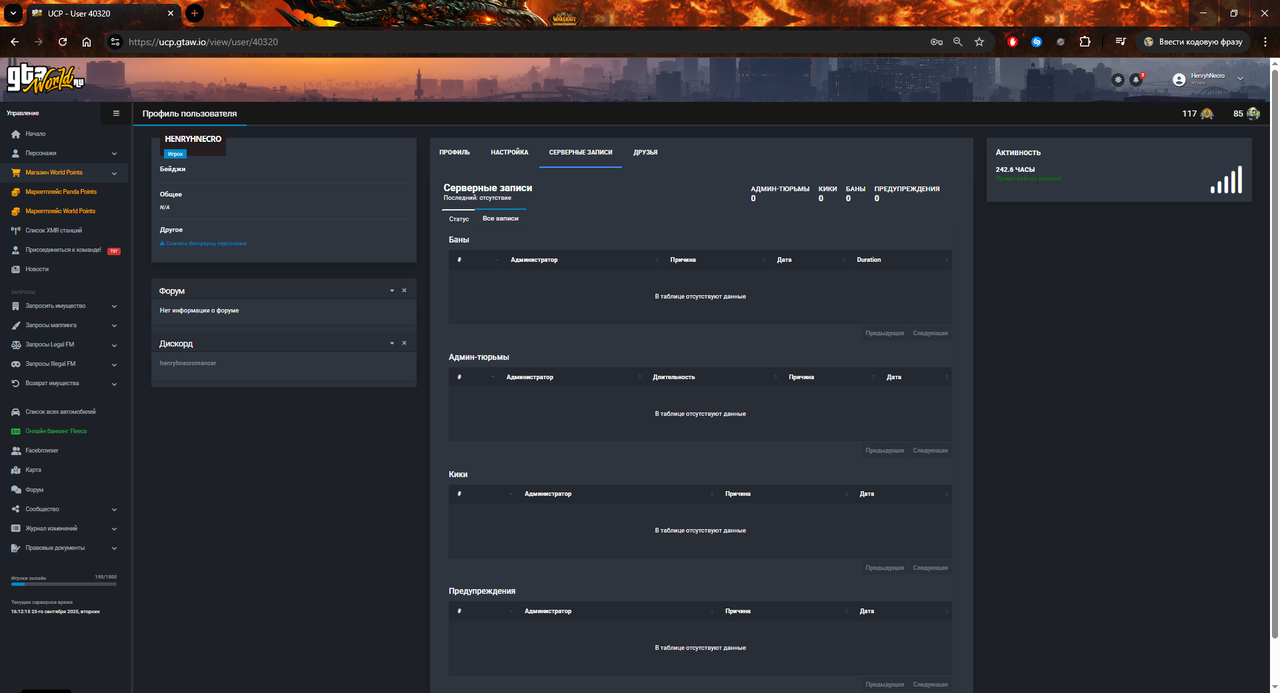This screenshot has height=693, width=1280.
Task: Expand the Персонажи sidebar submenu
Action: coord(114,154)
